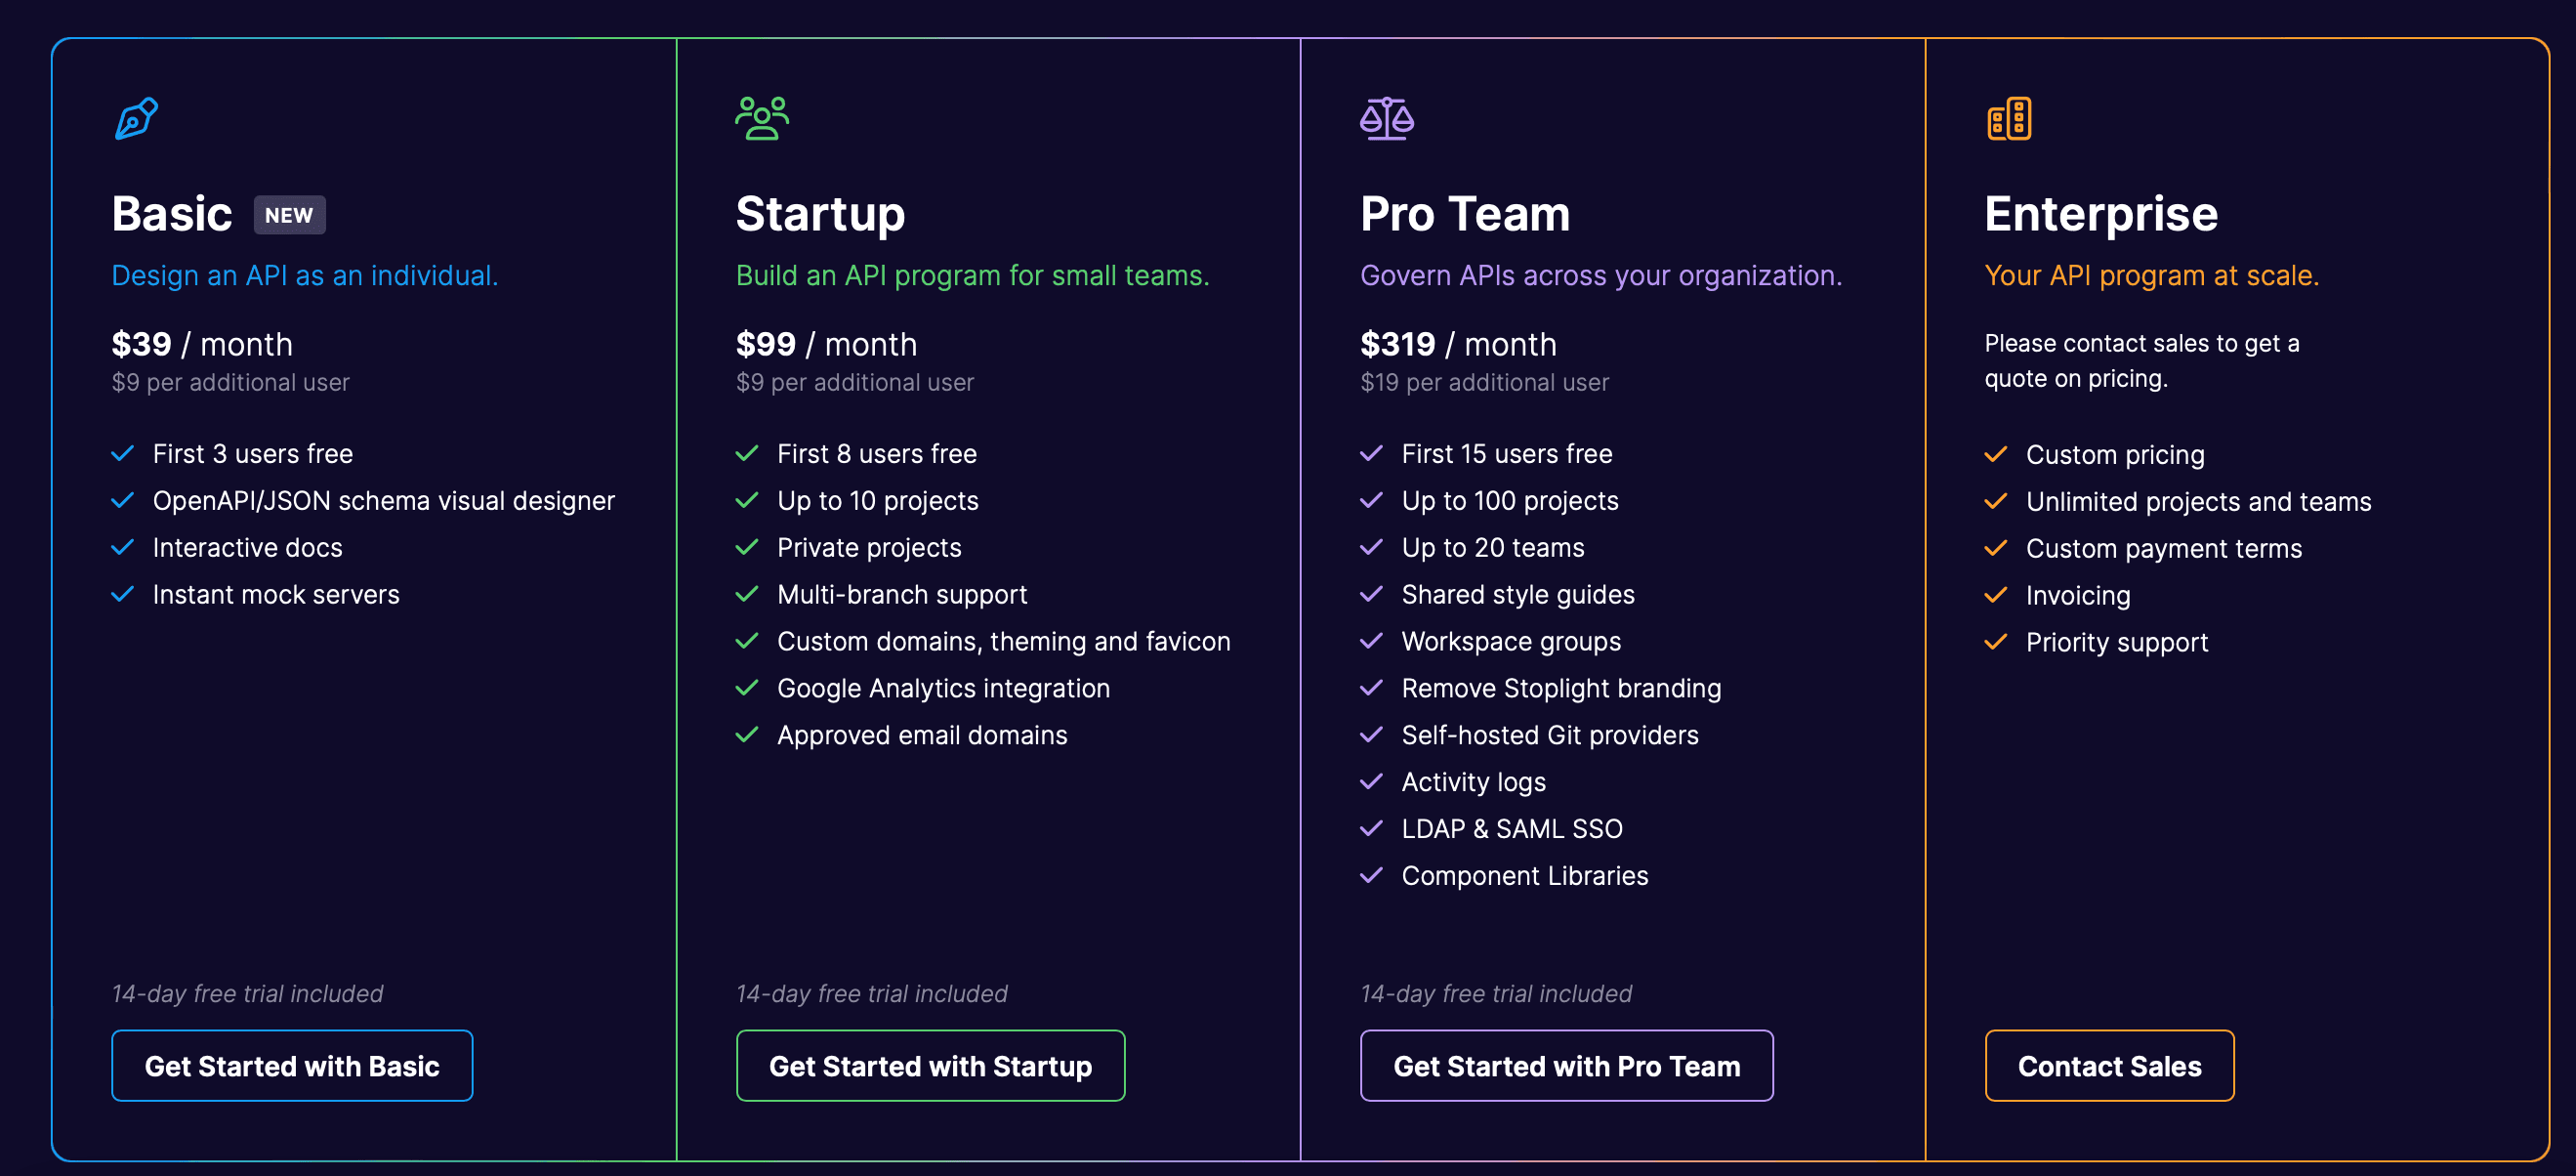Click the Google Analytics integration feature
2576x1176 pixels.
pos(943,688)
